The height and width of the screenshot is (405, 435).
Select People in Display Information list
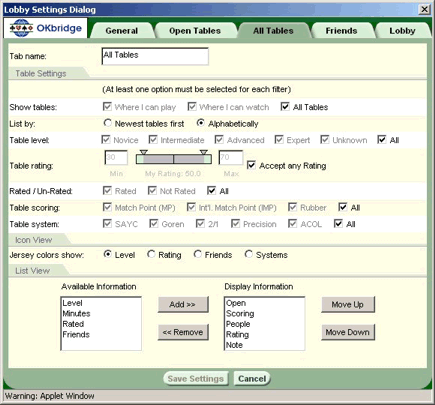coord(238,324)
